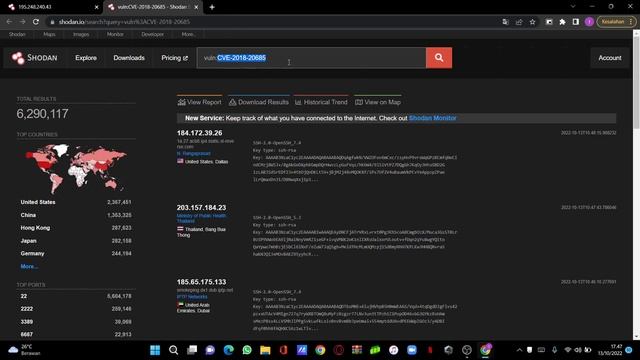The width and height of the screenshot is (640, 360).
Task: Open the View Report tab
Action: pyautogui.click(x=200, y=102)
